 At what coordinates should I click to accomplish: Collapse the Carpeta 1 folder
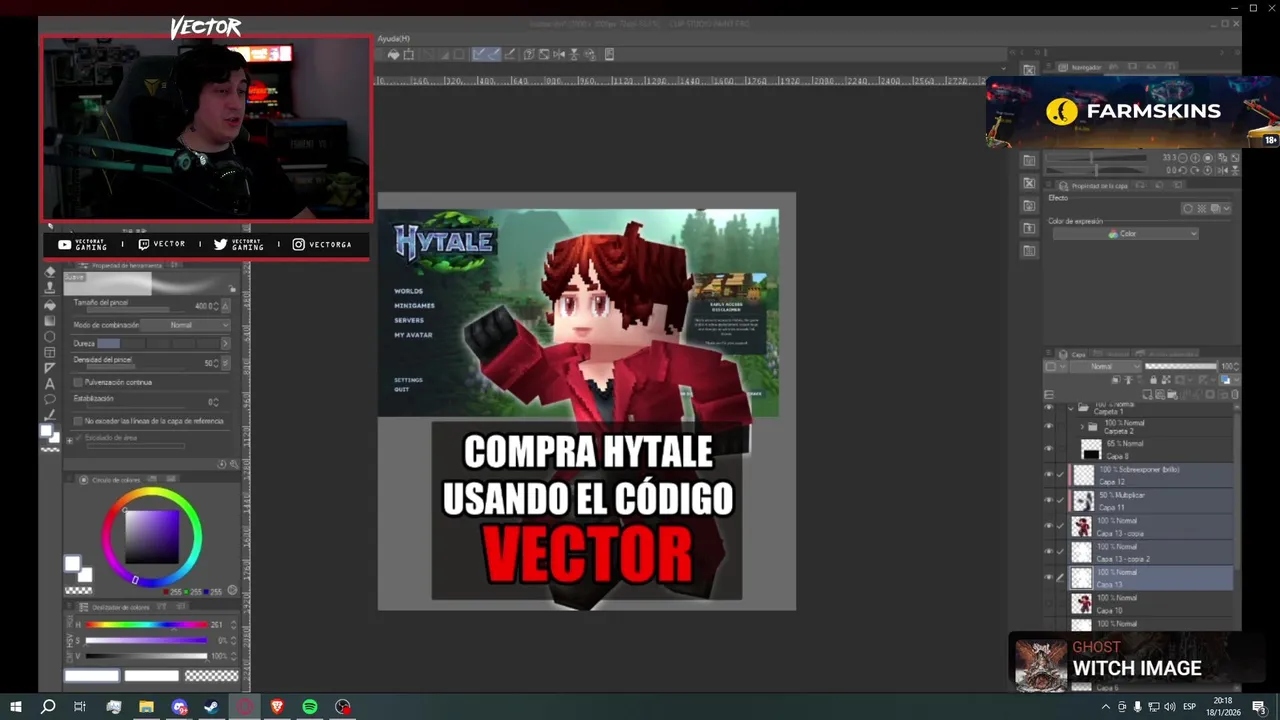(1071, 409)
